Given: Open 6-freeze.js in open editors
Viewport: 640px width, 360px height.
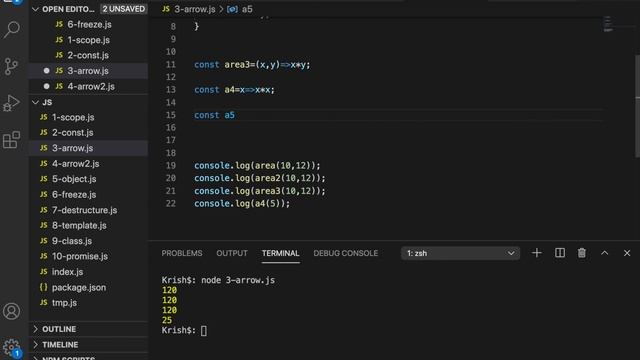Looking at the screenshot, I should (x=88, y=24).
